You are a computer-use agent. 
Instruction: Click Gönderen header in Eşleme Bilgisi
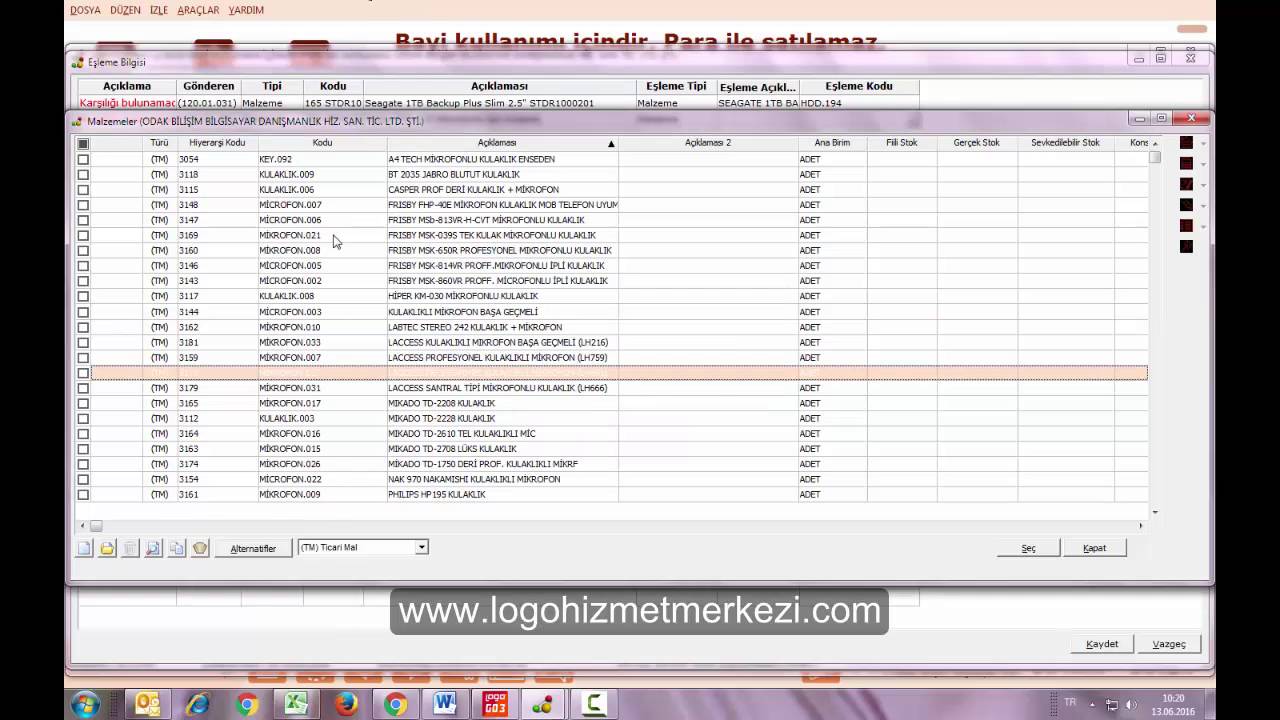(x=209, y=86)
